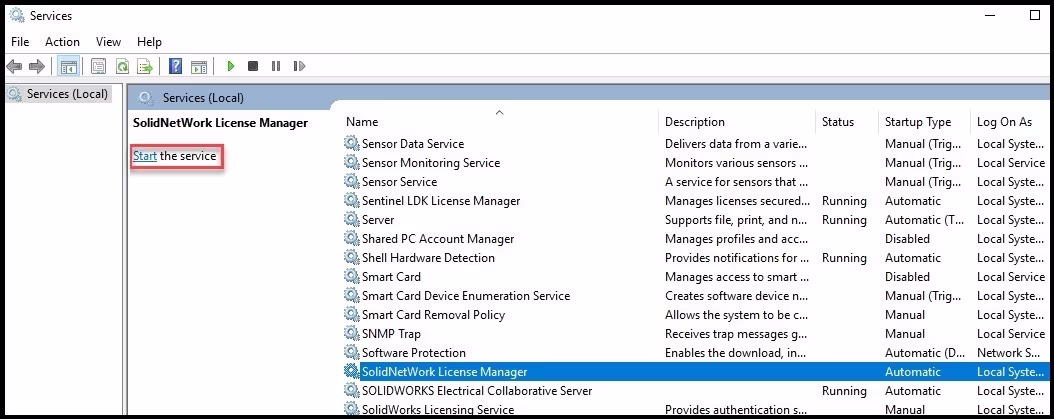The height and width of the screenshot is (419, 1054).
Task: Click gear icon beside SolidNetWork License Manager
Action: tap(352, 371)
